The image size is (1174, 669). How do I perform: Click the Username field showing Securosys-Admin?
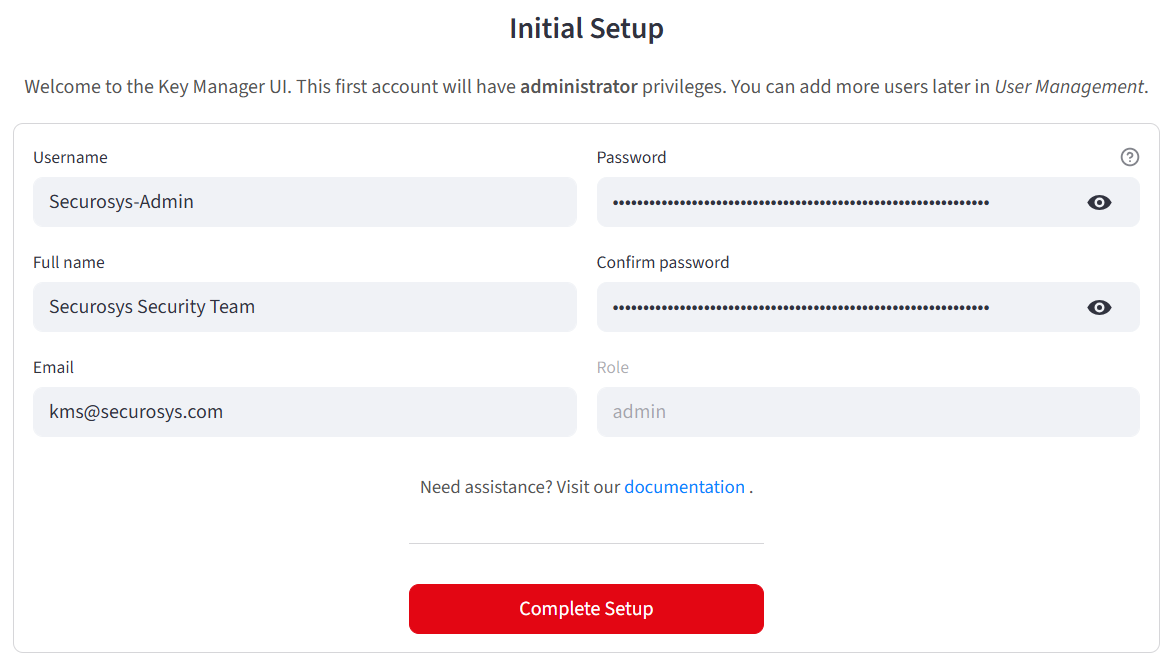(x=305, y=202)
